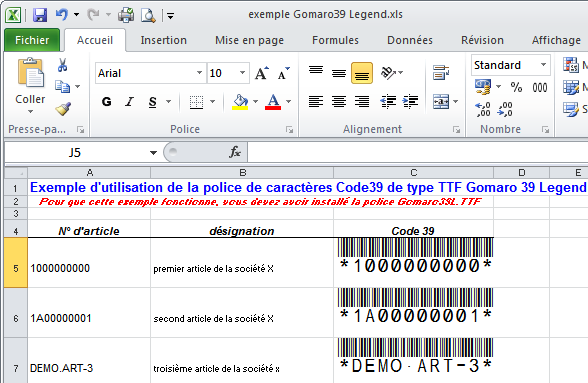
Task: Increase the font size
Action: 261,73
